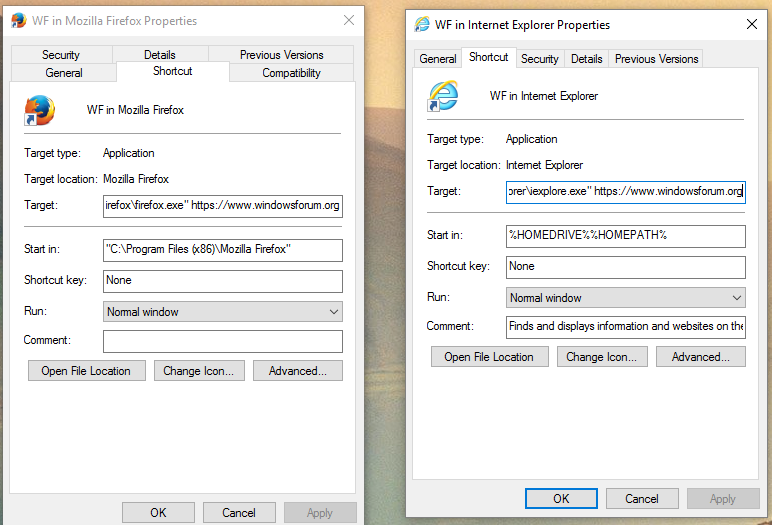772x525 pixels.
Task: Click the Internet Explorer icon in the title bar
Action: [422, 24]
